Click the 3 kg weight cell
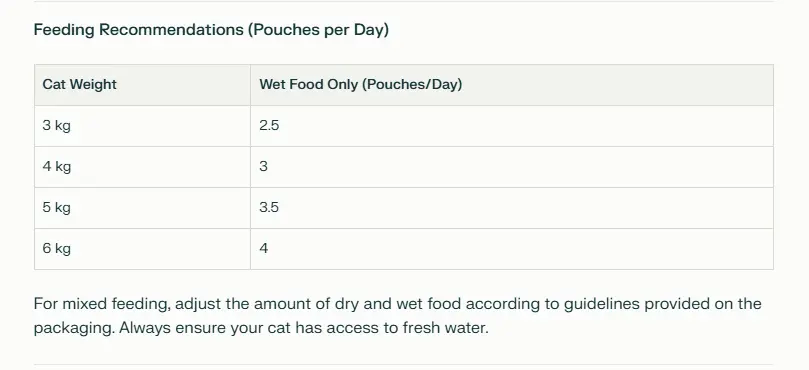 142,126
